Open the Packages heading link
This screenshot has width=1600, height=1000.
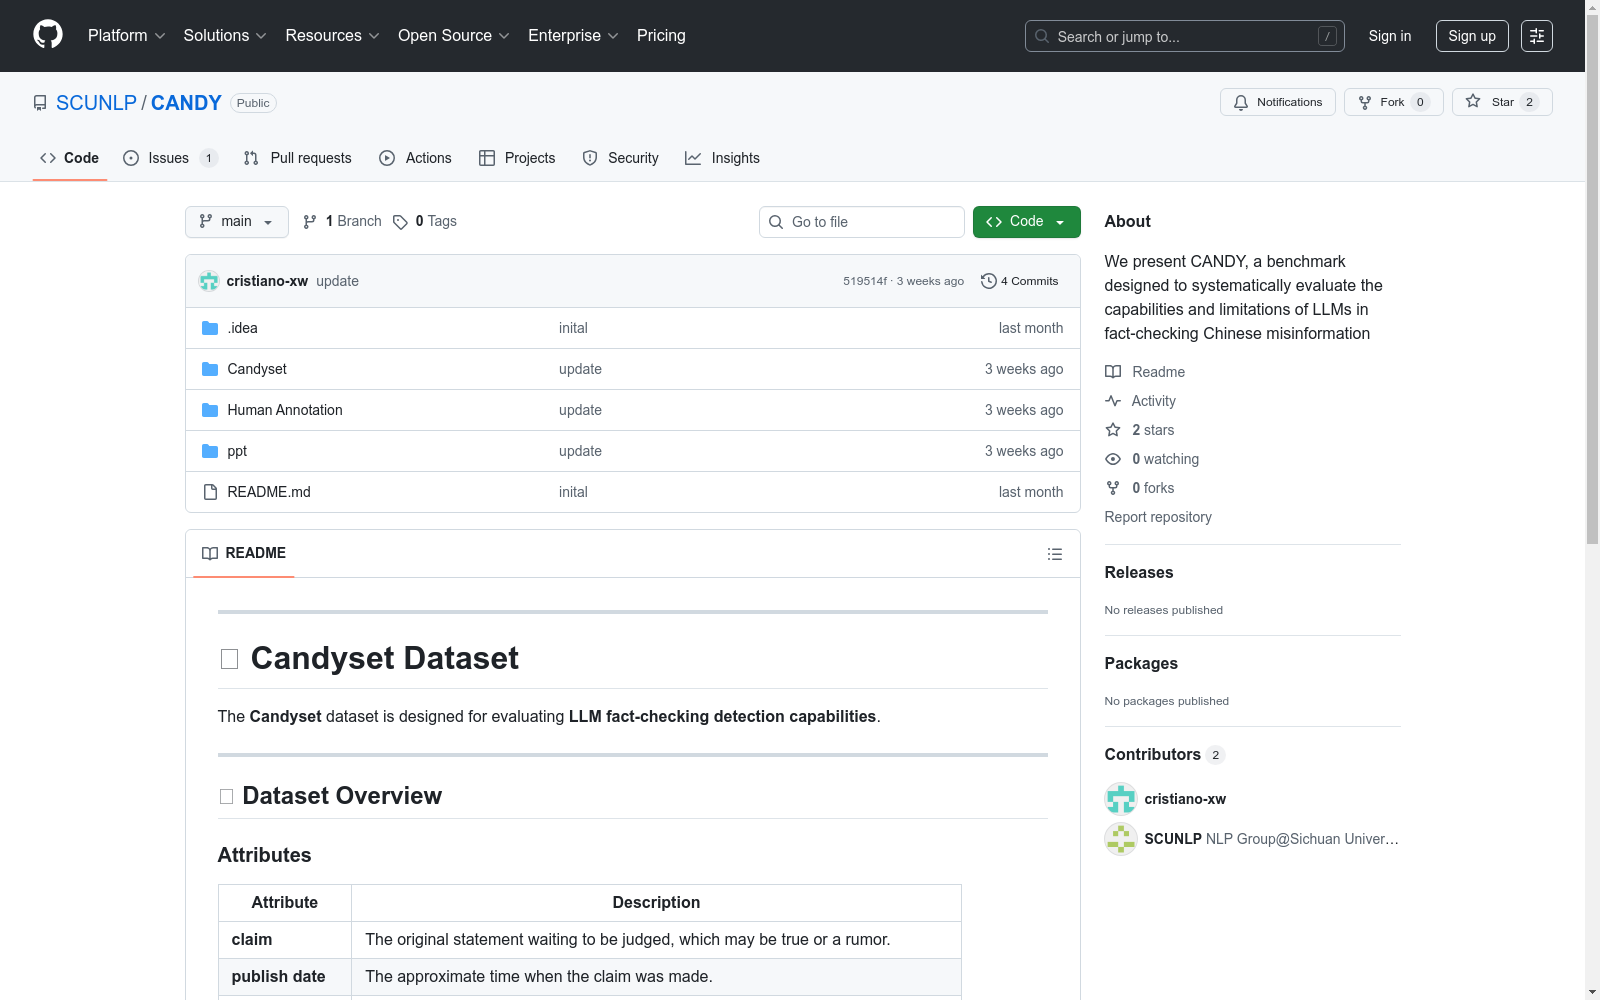[1141, 664]
